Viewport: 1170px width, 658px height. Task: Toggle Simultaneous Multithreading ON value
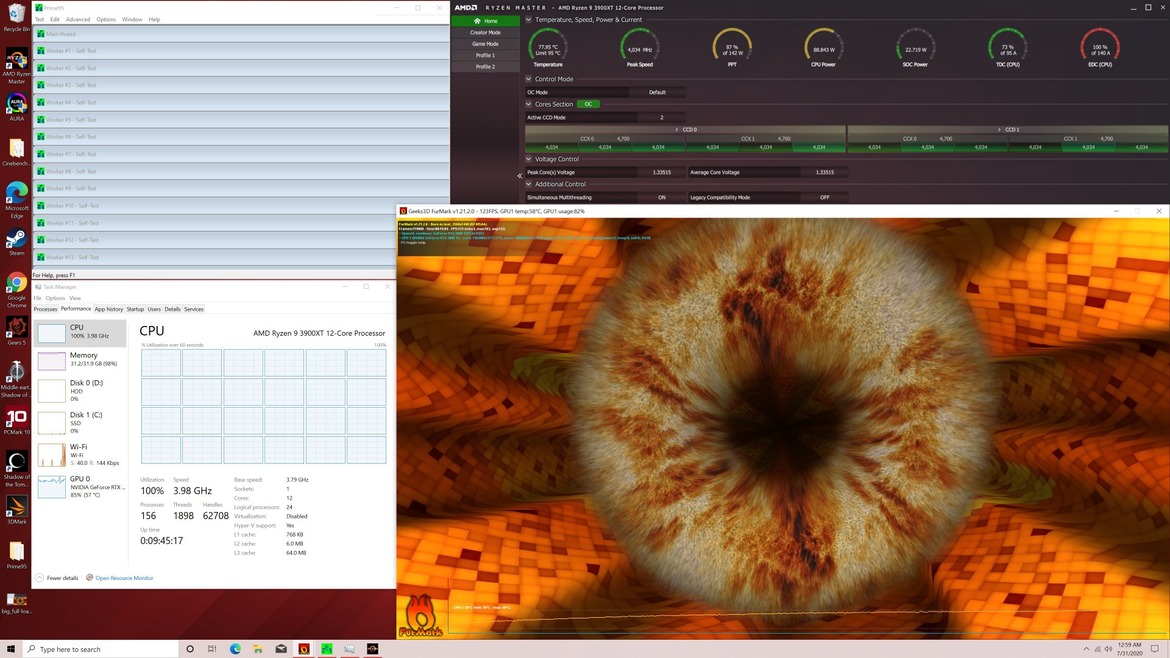tap(662, 198)
